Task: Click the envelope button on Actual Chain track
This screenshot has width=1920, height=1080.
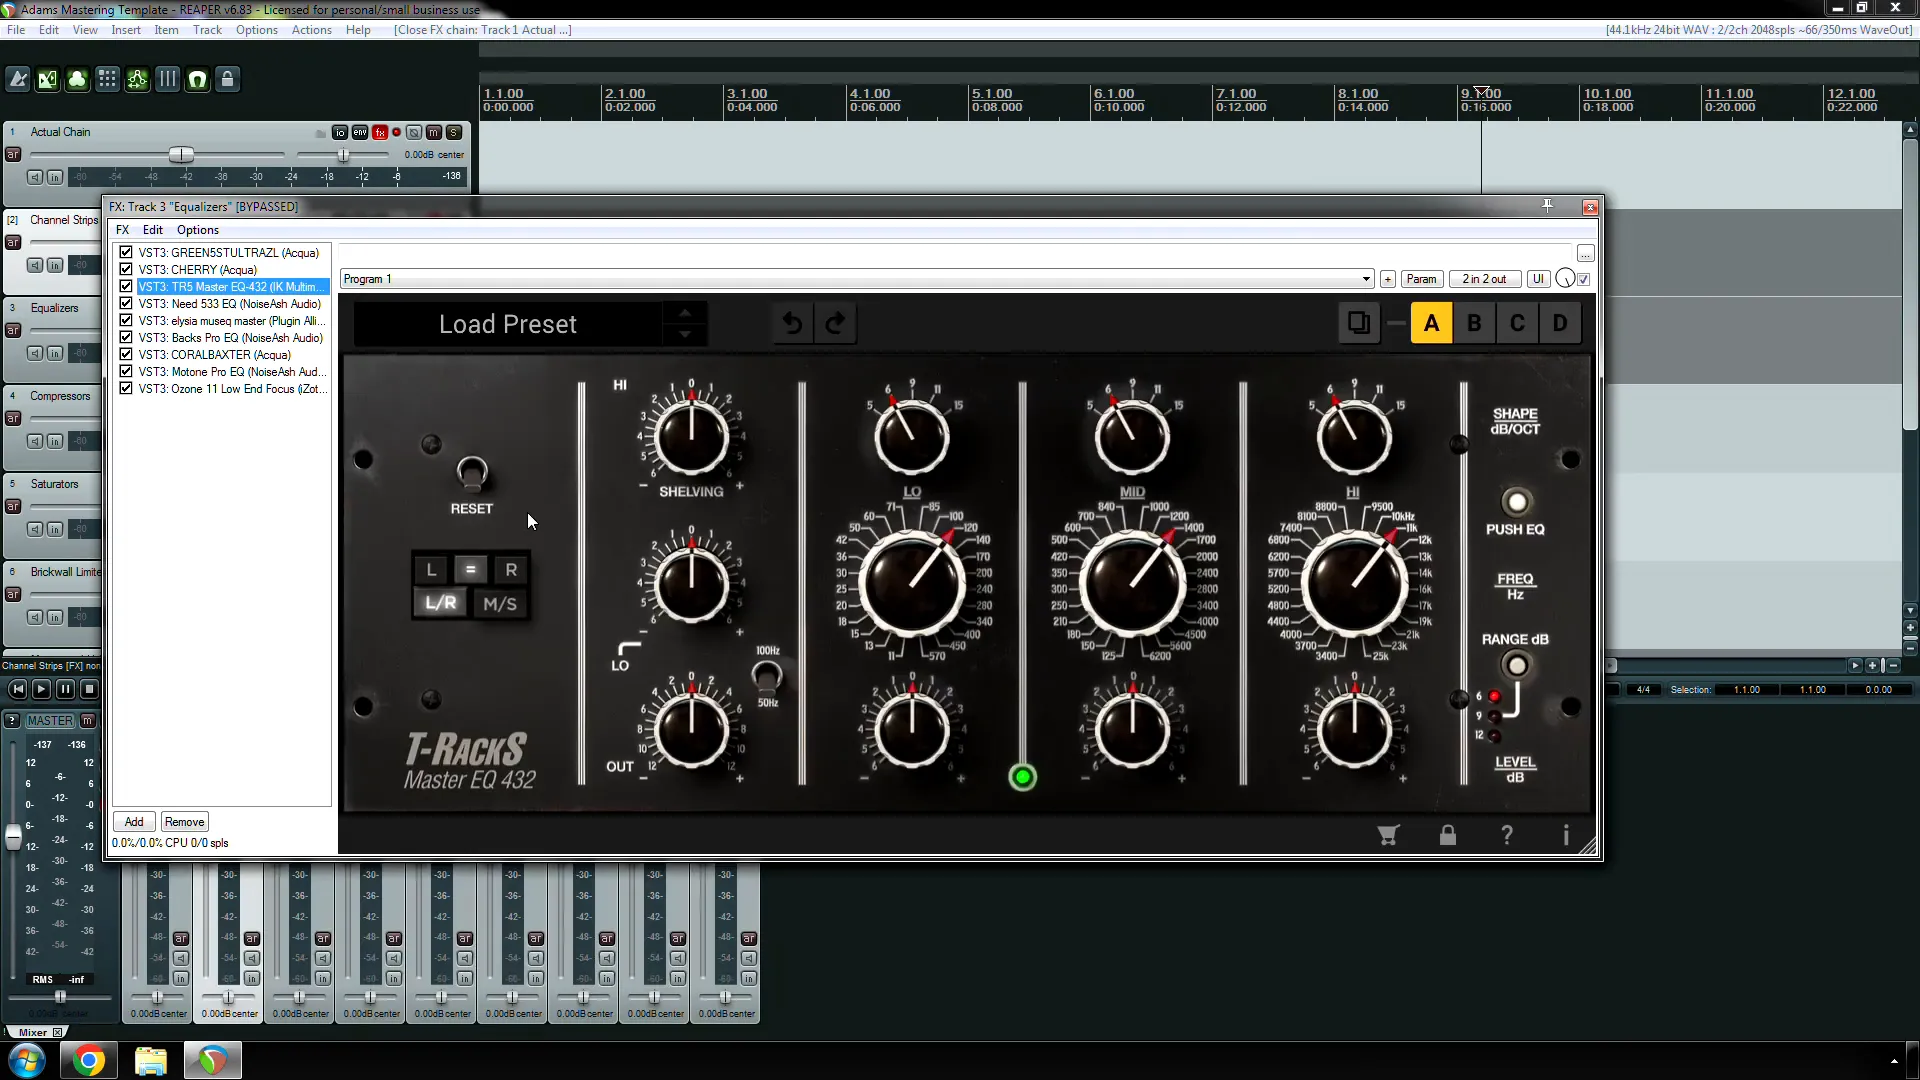Action: tap(360, 132)
